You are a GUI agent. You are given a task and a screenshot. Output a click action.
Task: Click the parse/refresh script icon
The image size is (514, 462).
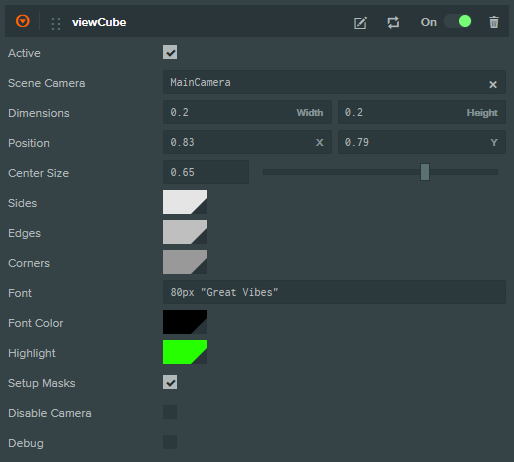(x=393, y=23)
